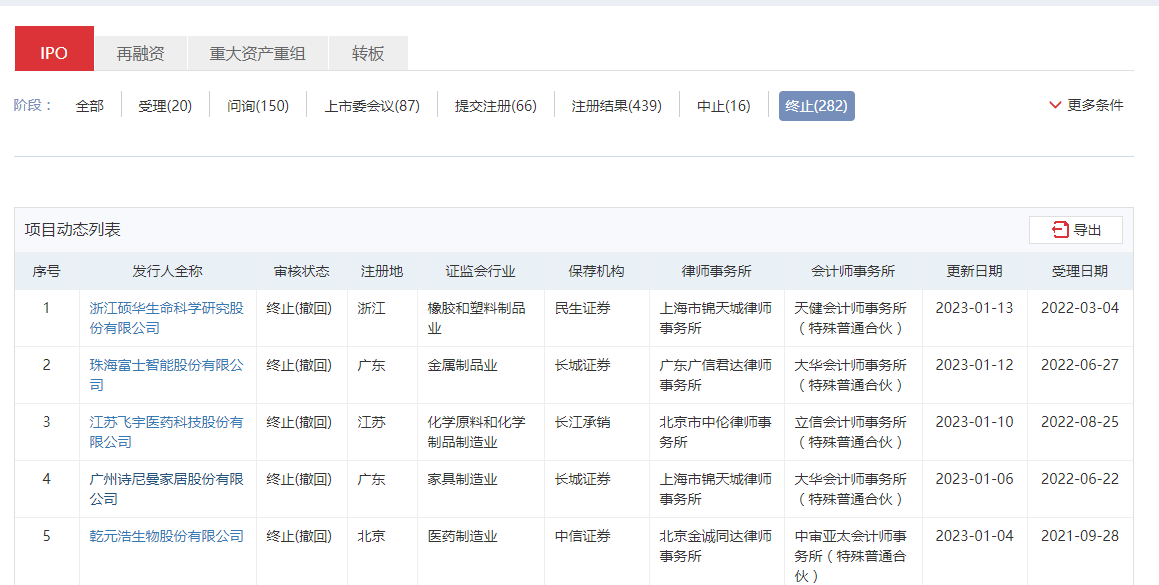Image resolution: width=1159 pixels, height=585 pixels.
Task: Filter by 提交注册(66) stage
Action: pyautogui.click(x=496, y=106)
